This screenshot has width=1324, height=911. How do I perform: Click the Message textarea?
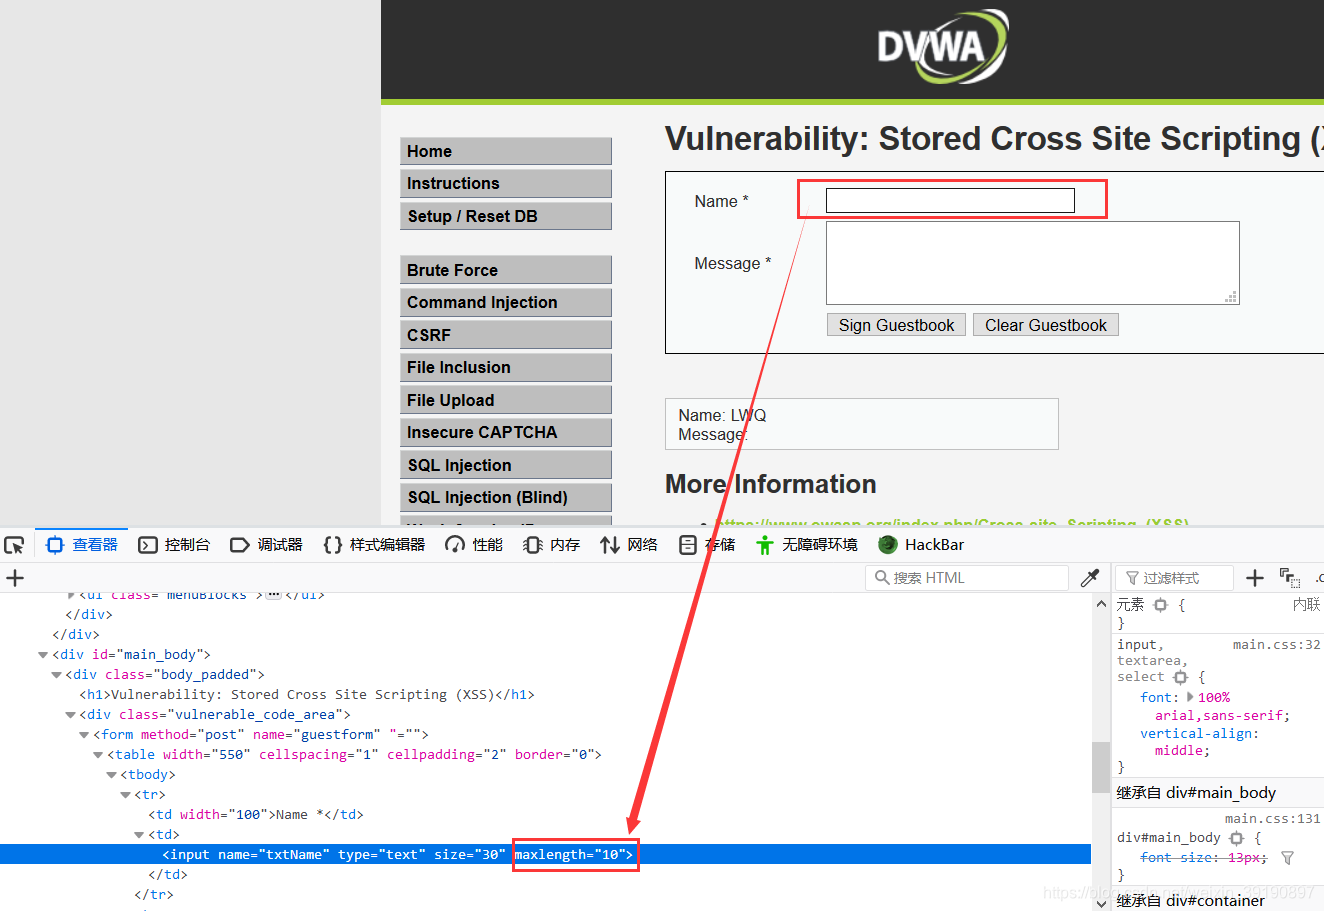[1032, 263]
